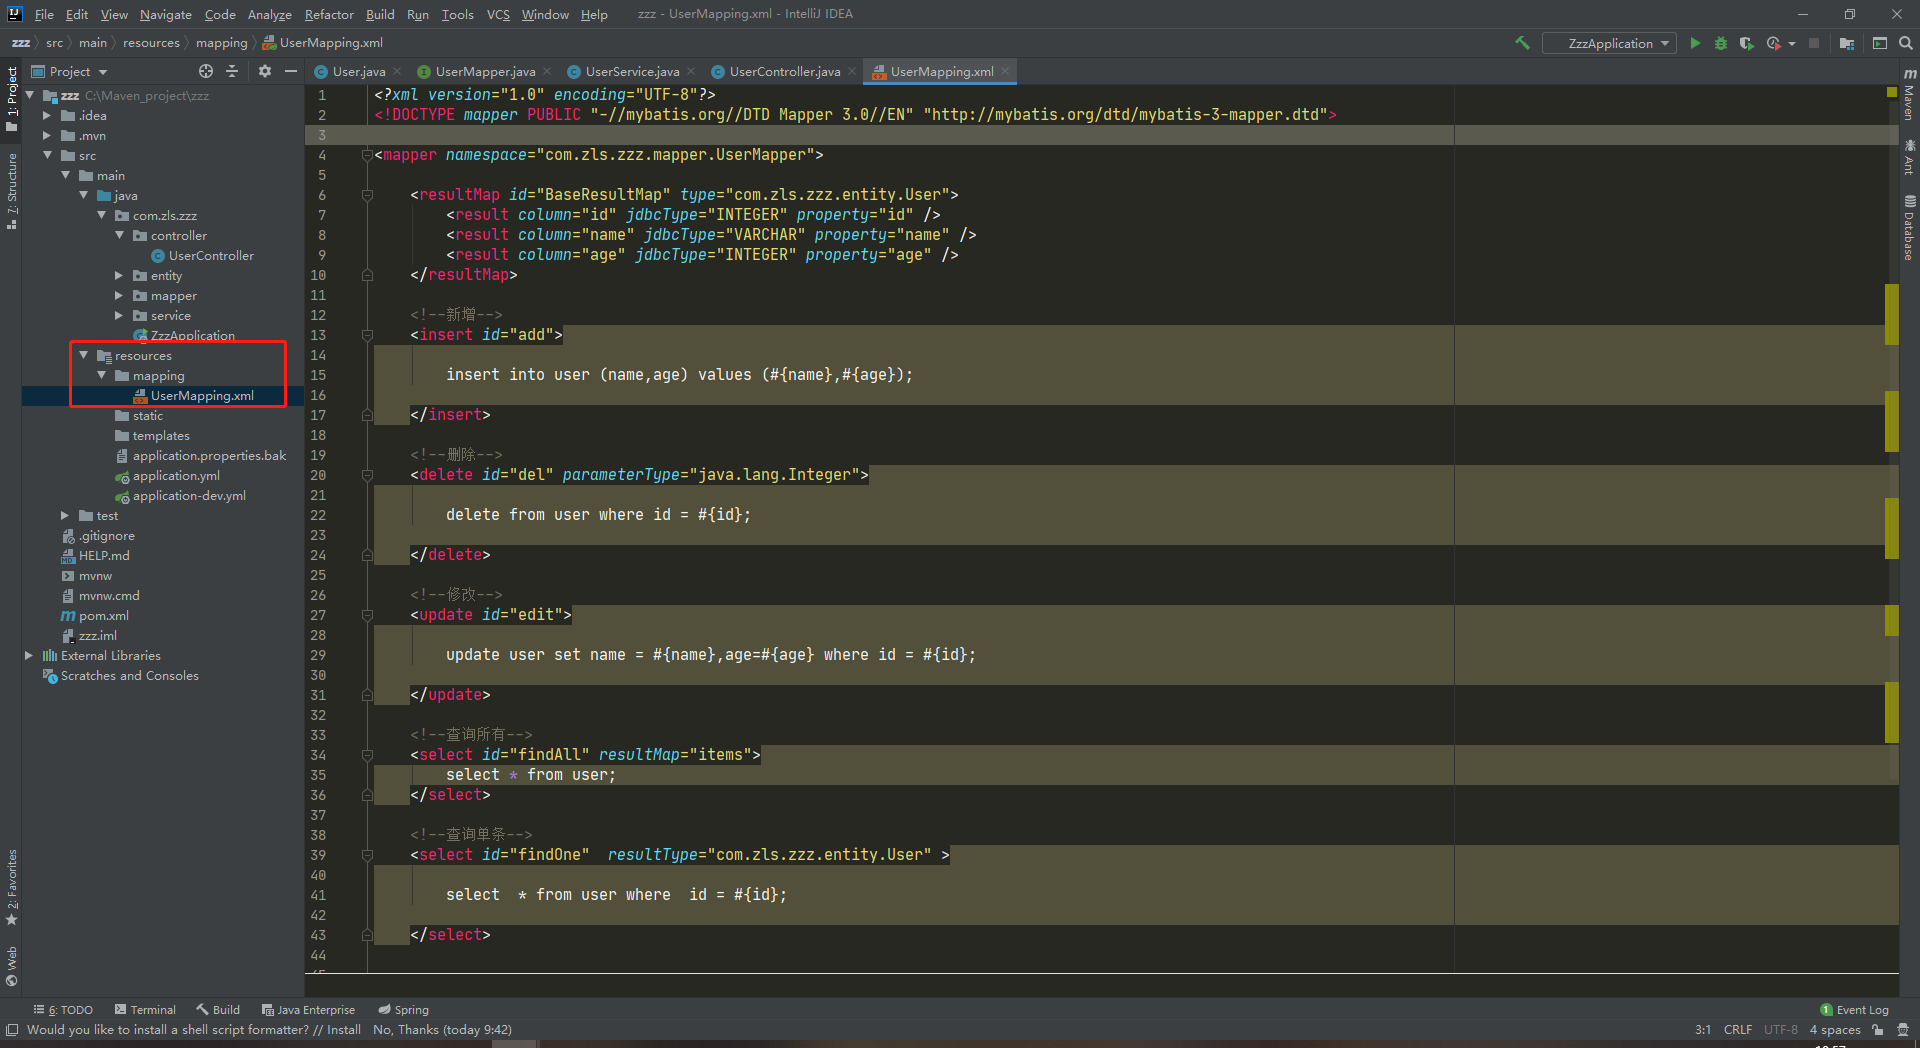Image resolution: width=1920 pixels, height=1048 pixels.
Task: Click the resources breadcrumb
Action: [151, 43]
